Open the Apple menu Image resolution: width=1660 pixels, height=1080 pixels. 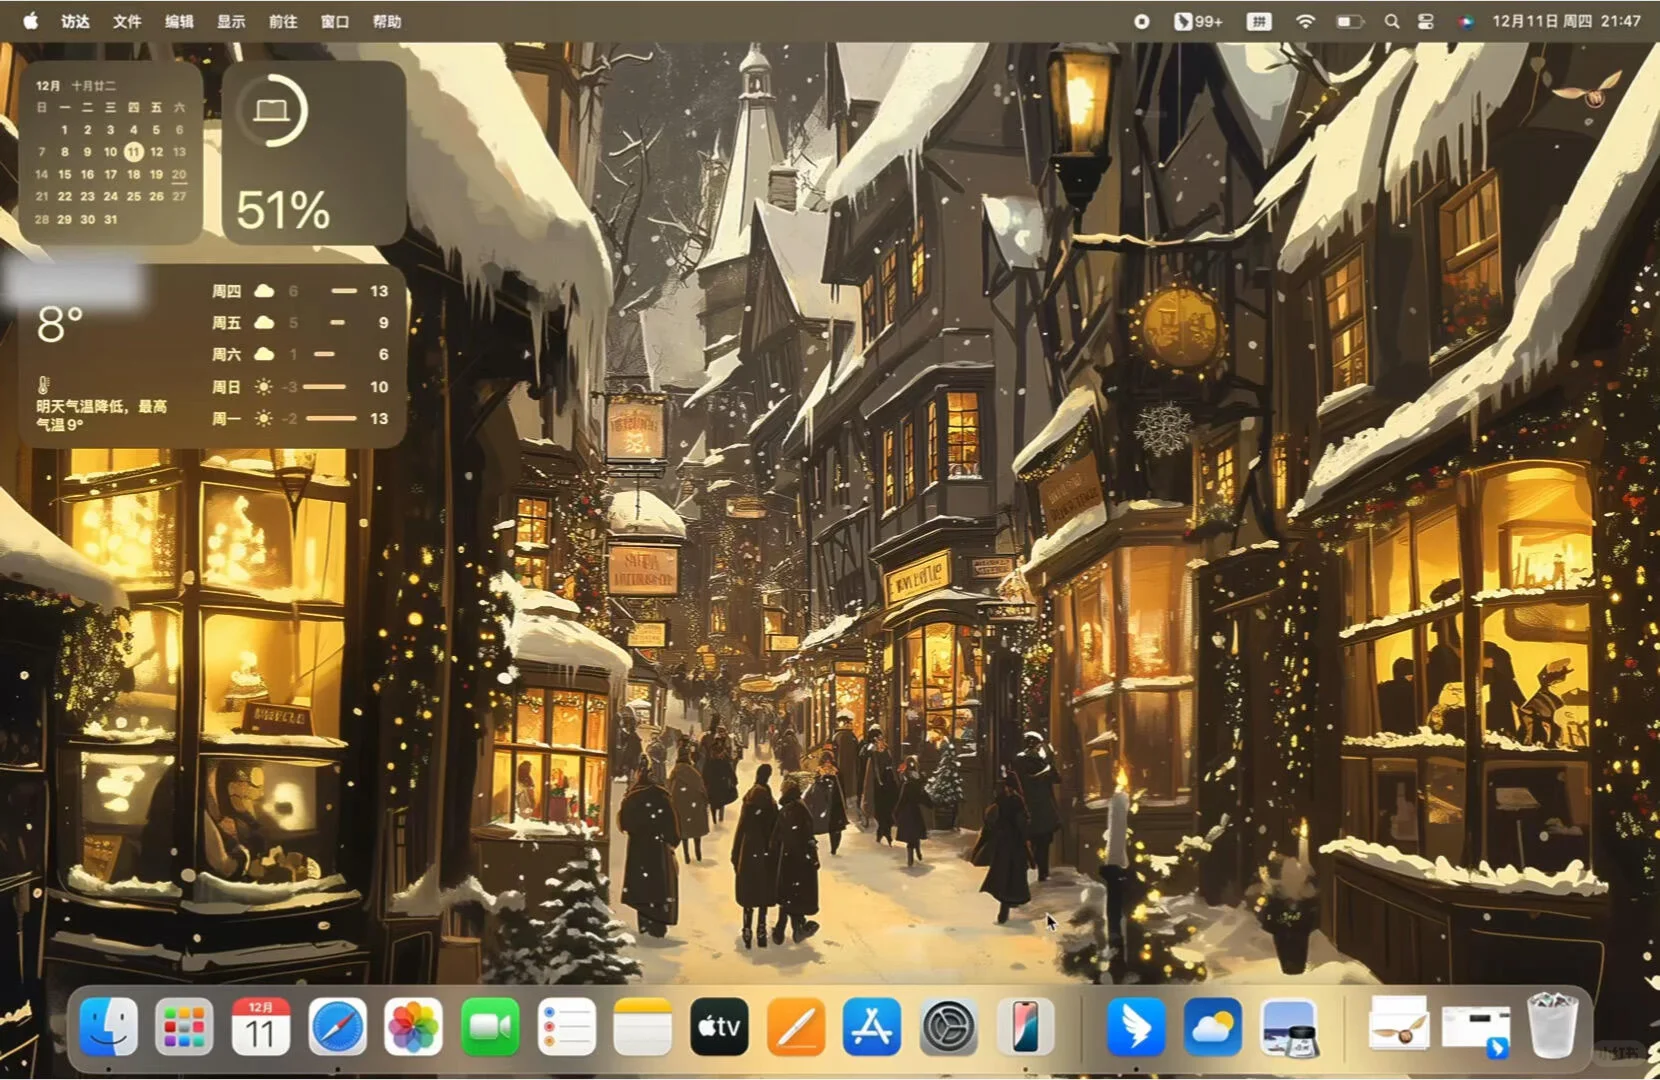(x=31, y=21)
